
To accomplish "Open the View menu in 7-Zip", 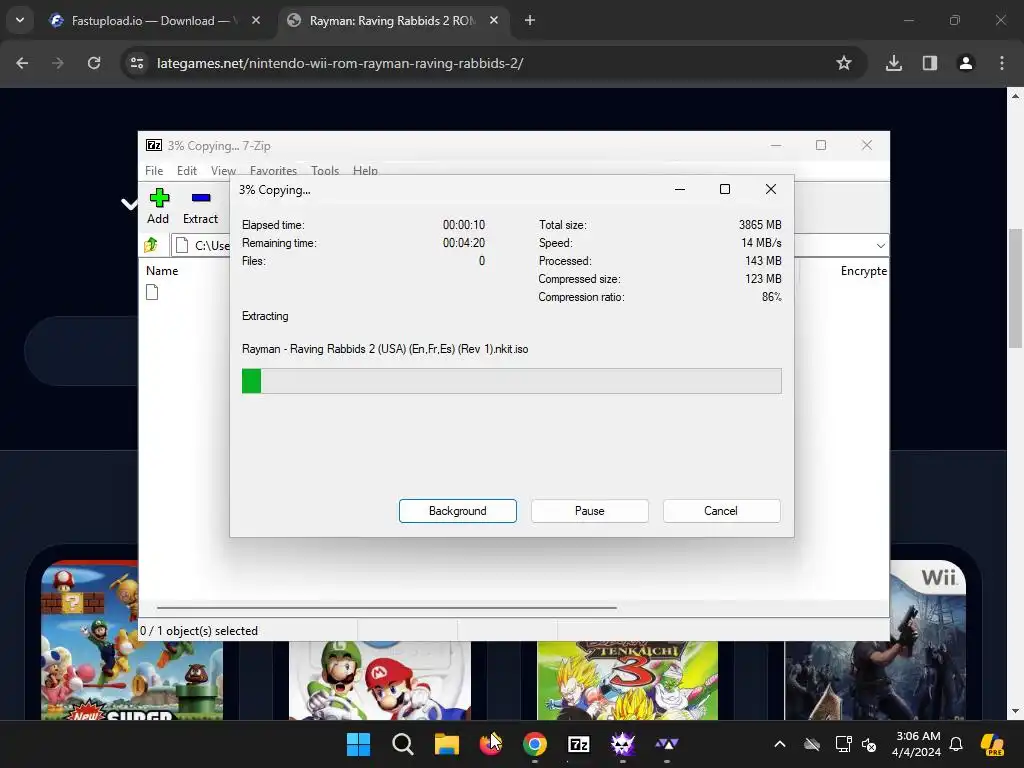I will (223, 170).
